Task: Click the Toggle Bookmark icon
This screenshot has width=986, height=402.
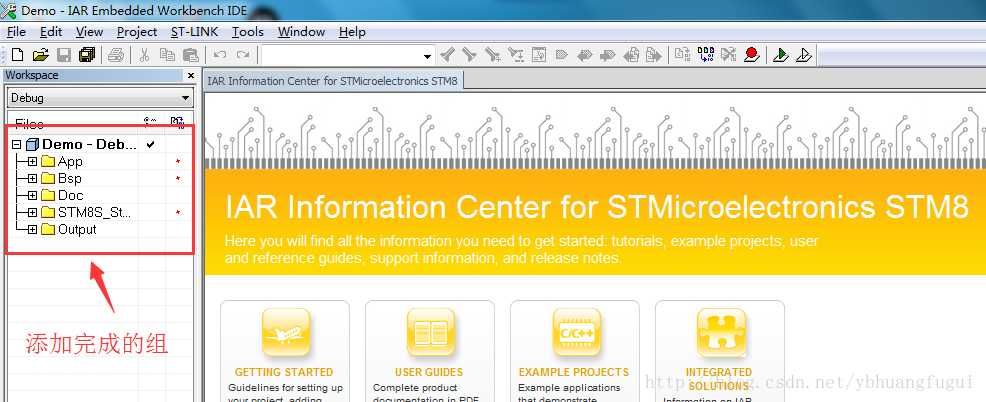Action: 562,55
